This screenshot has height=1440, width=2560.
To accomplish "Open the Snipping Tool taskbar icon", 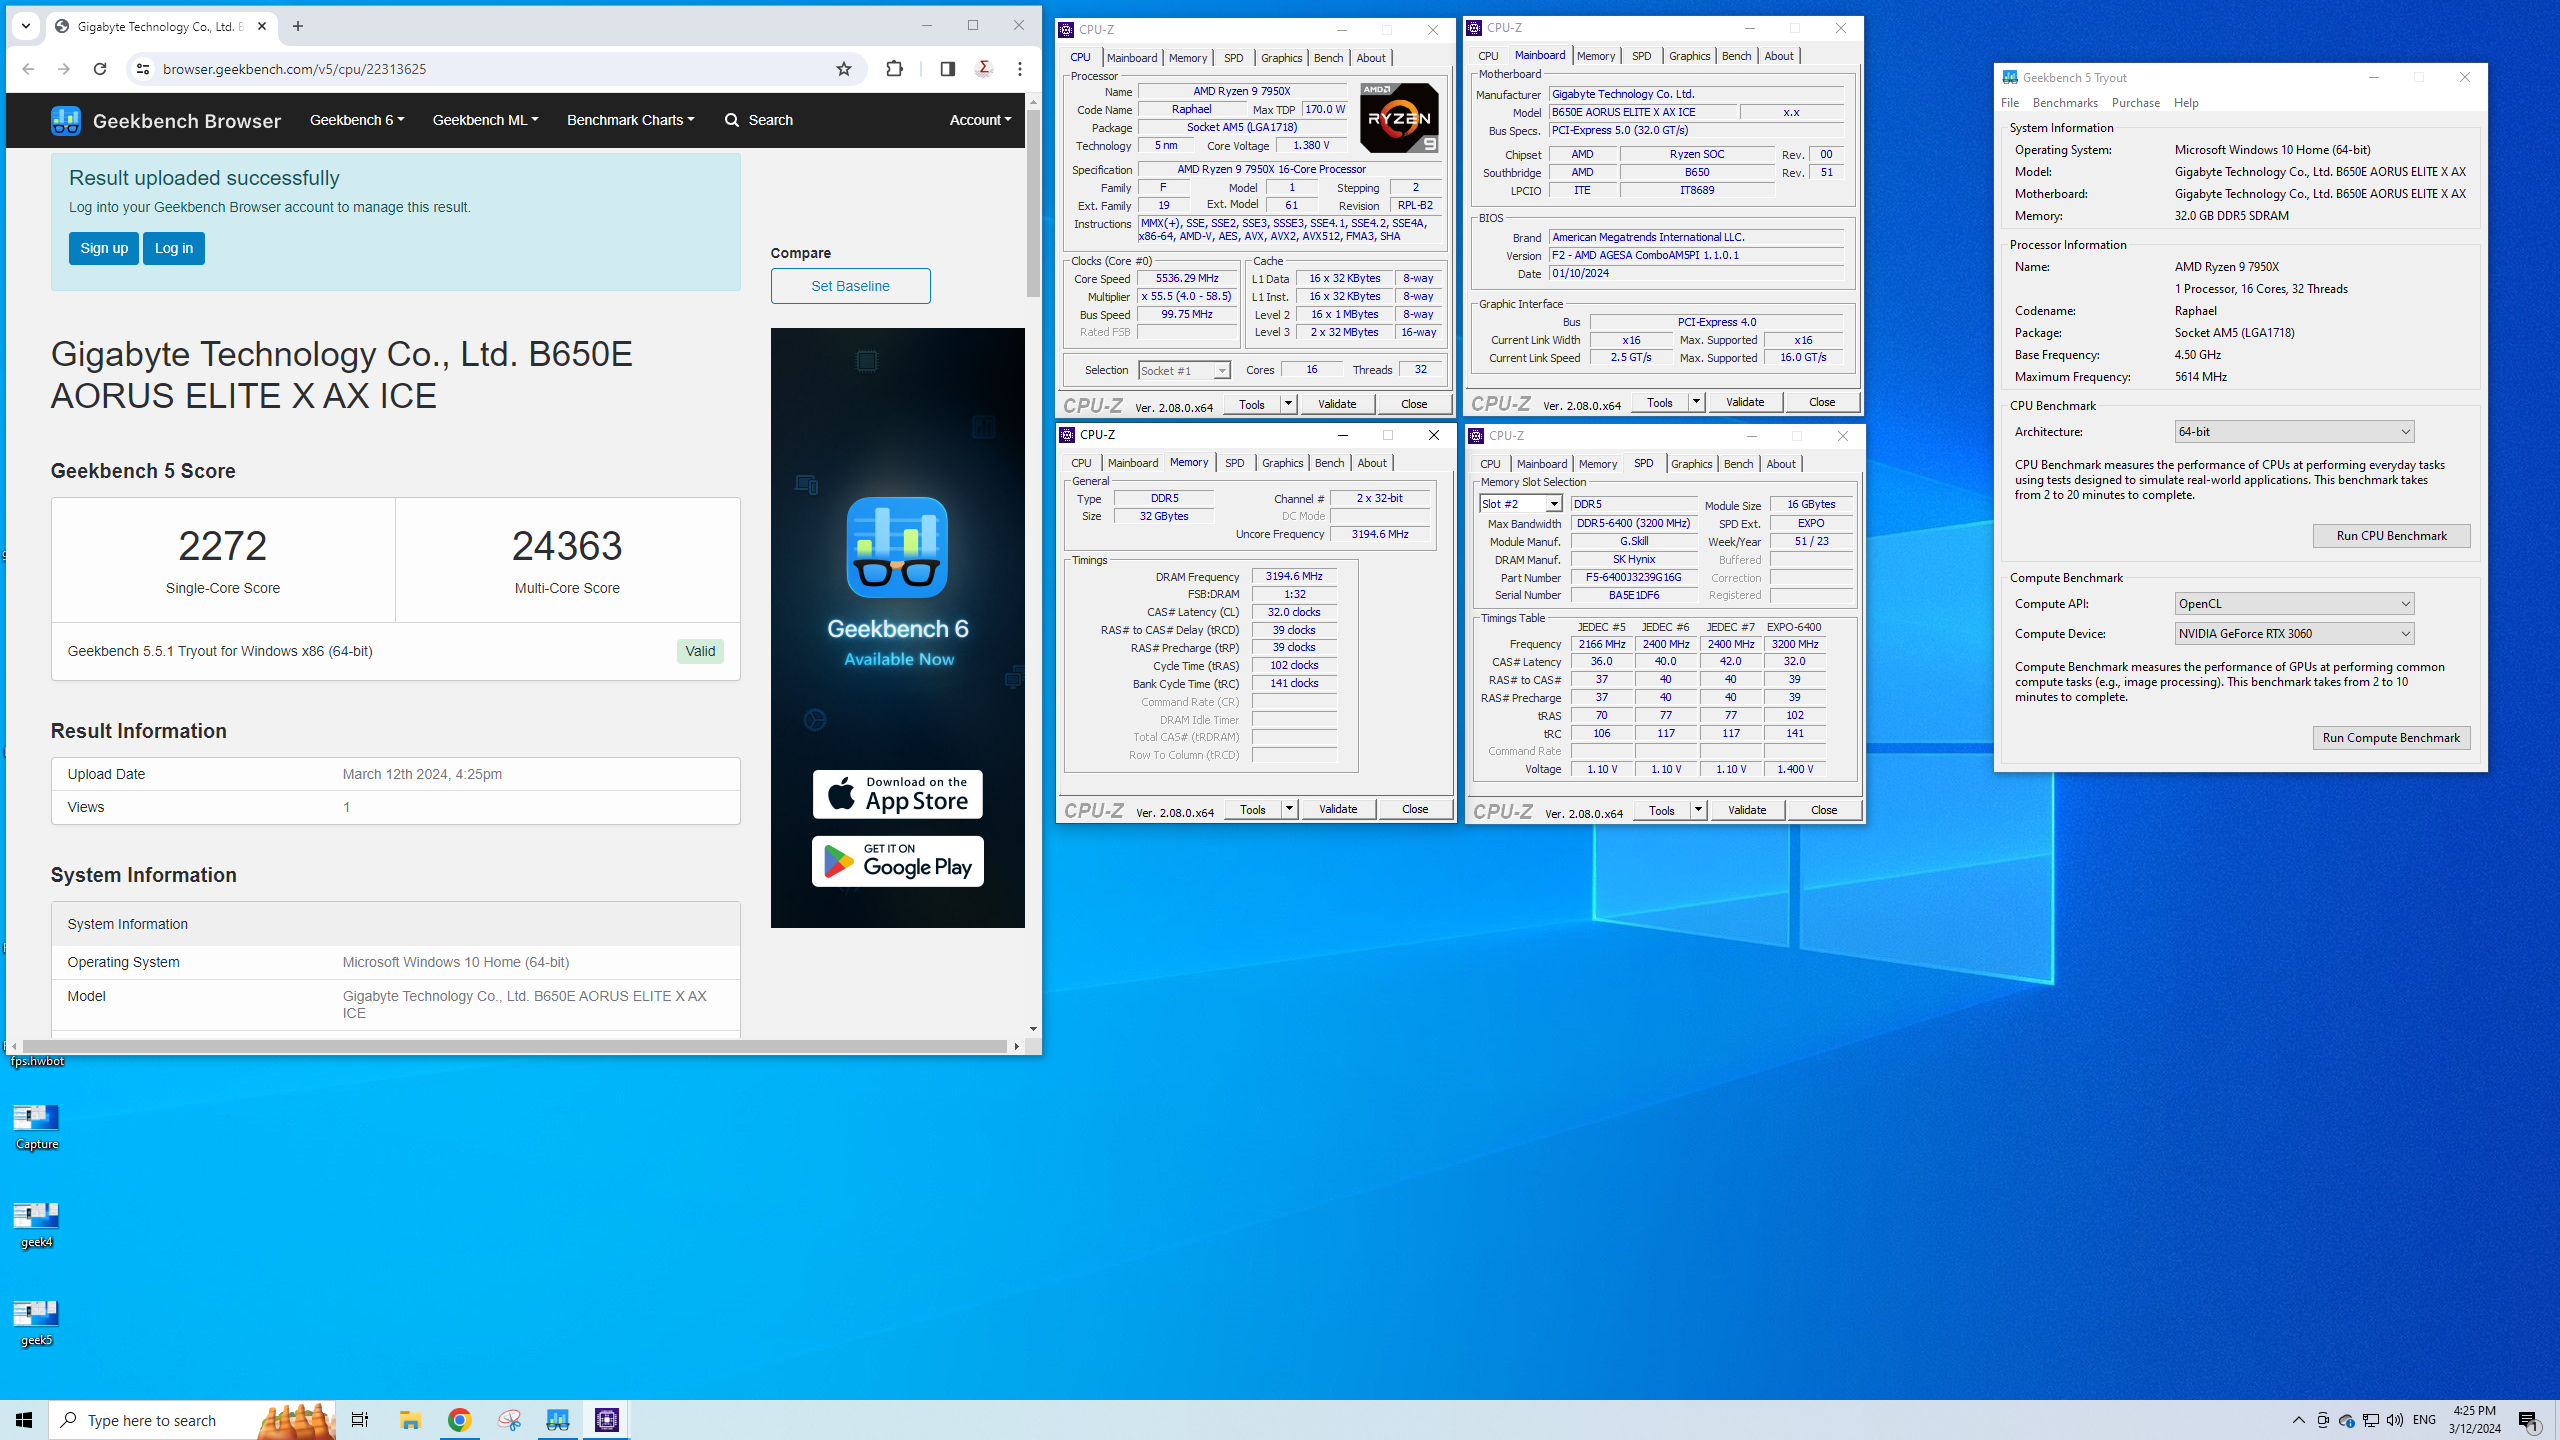I will pyautogui.click(x=509, y=1420).
